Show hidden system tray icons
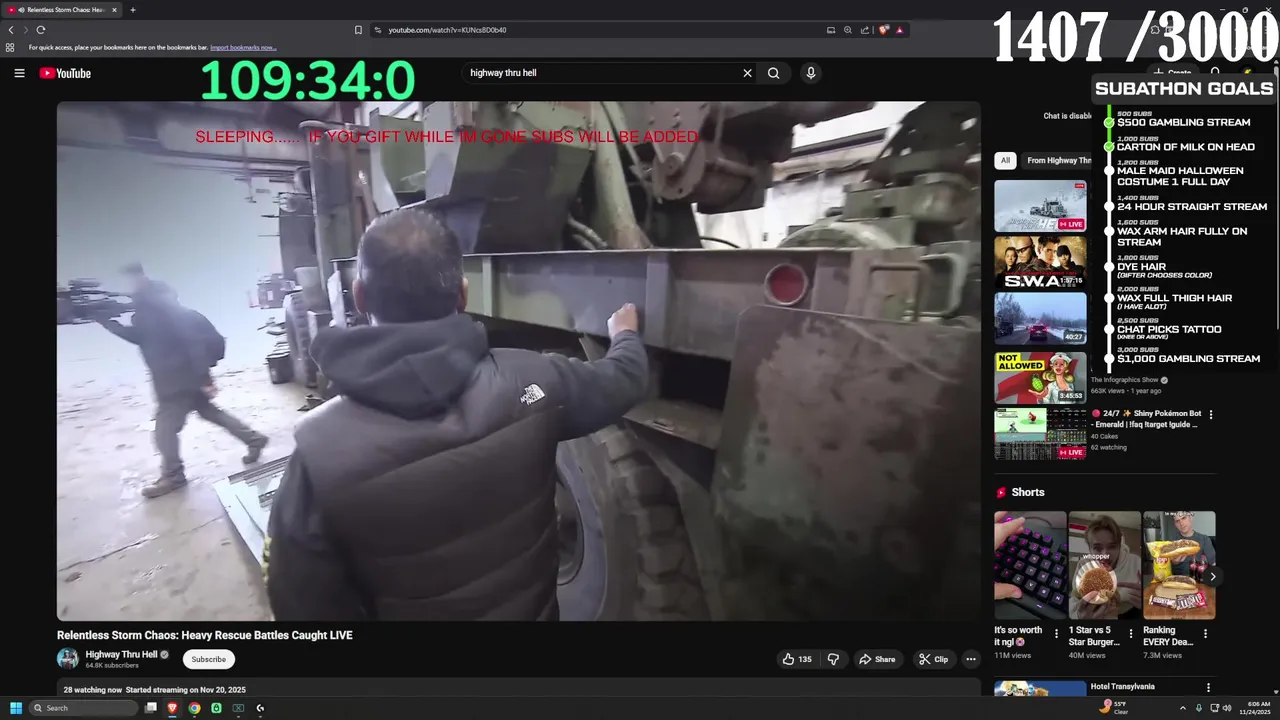The image size is (1280, 720). (x=1182, y=708)
